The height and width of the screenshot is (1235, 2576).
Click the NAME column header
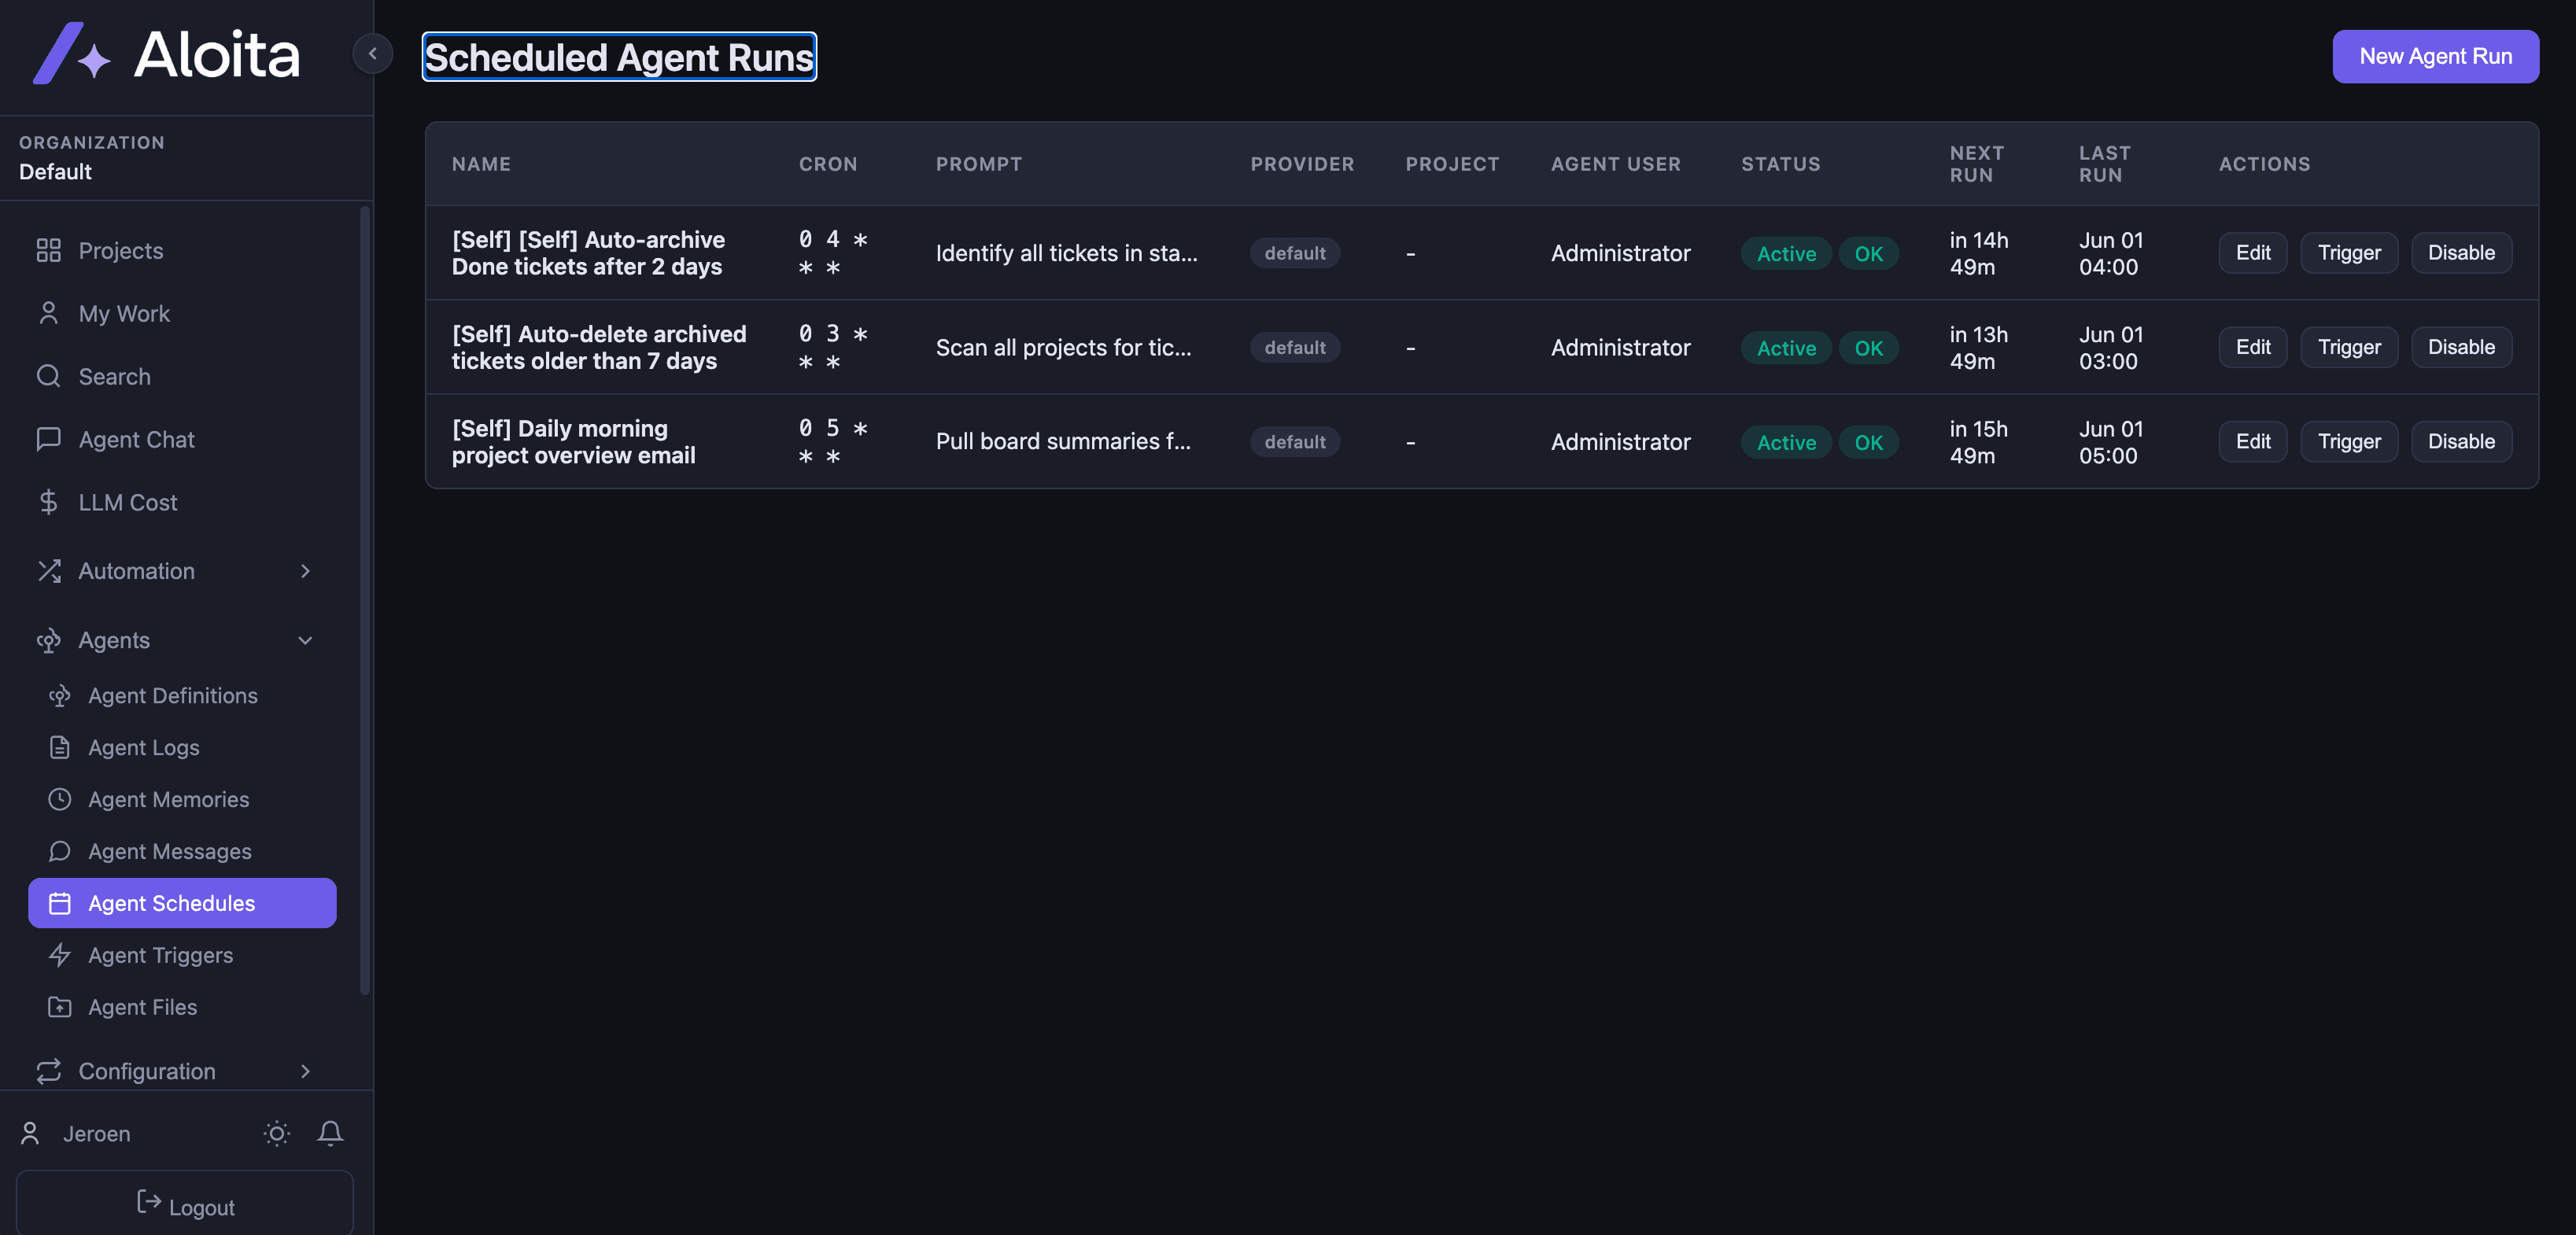pyautogui.click(x=481, y=163)
